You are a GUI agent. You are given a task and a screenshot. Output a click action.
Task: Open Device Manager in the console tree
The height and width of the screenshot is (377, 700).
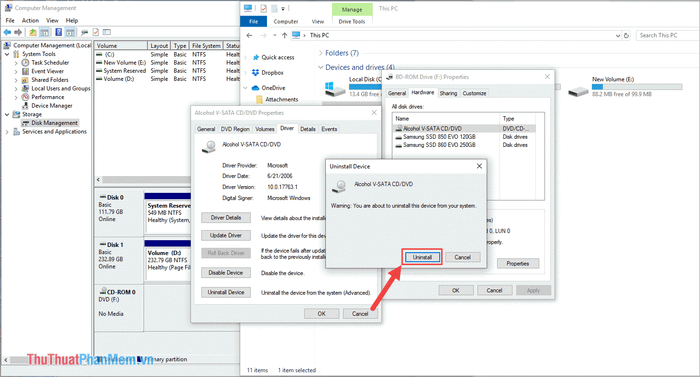[51, 105]
